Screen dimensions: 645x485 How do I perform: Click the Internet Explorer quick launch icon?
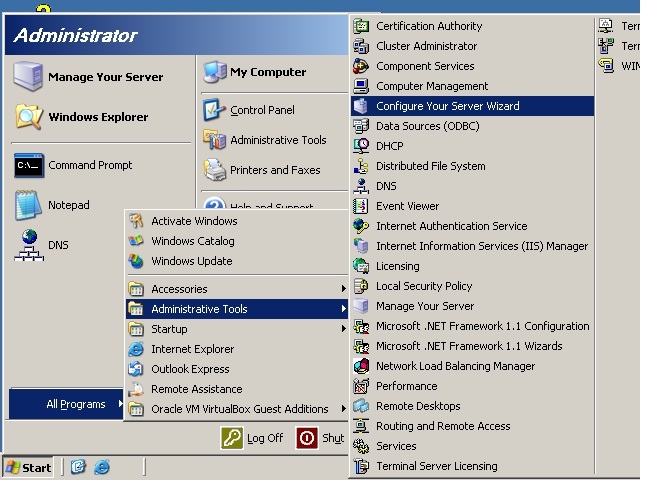[102, 467]
